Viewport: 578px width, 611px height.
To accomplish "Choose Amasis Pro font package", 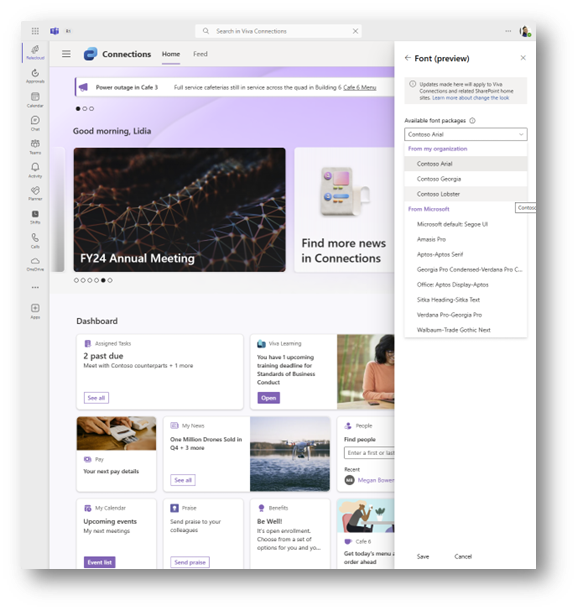I will (466, 239).
